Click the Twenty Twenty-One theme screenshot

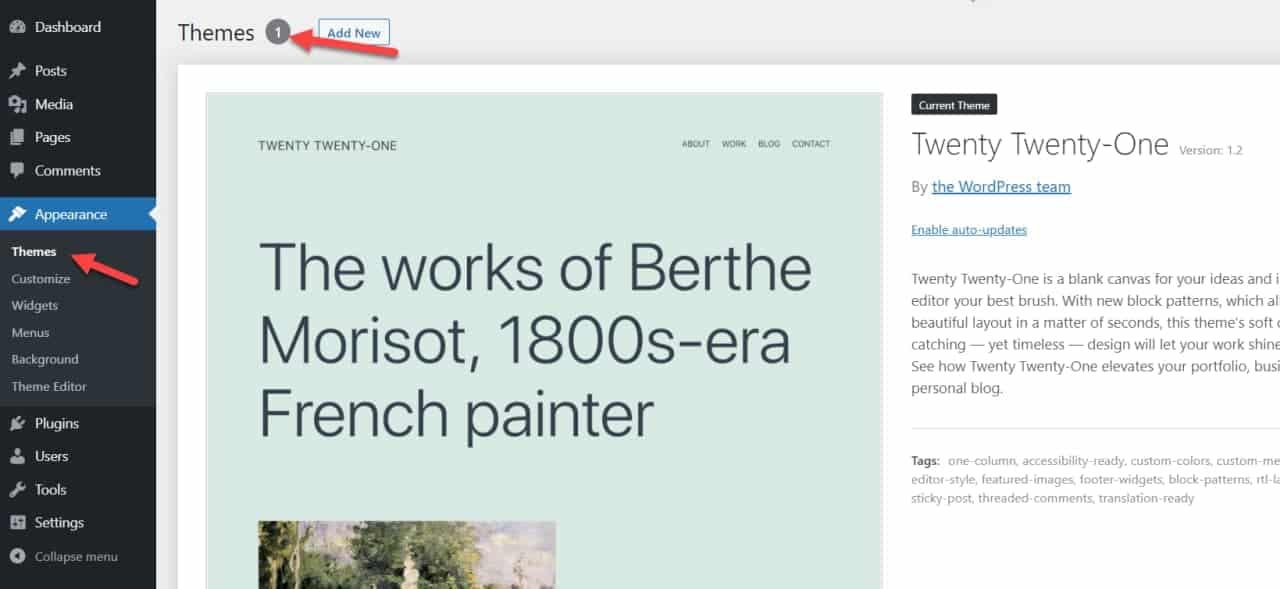coord(544,341)
